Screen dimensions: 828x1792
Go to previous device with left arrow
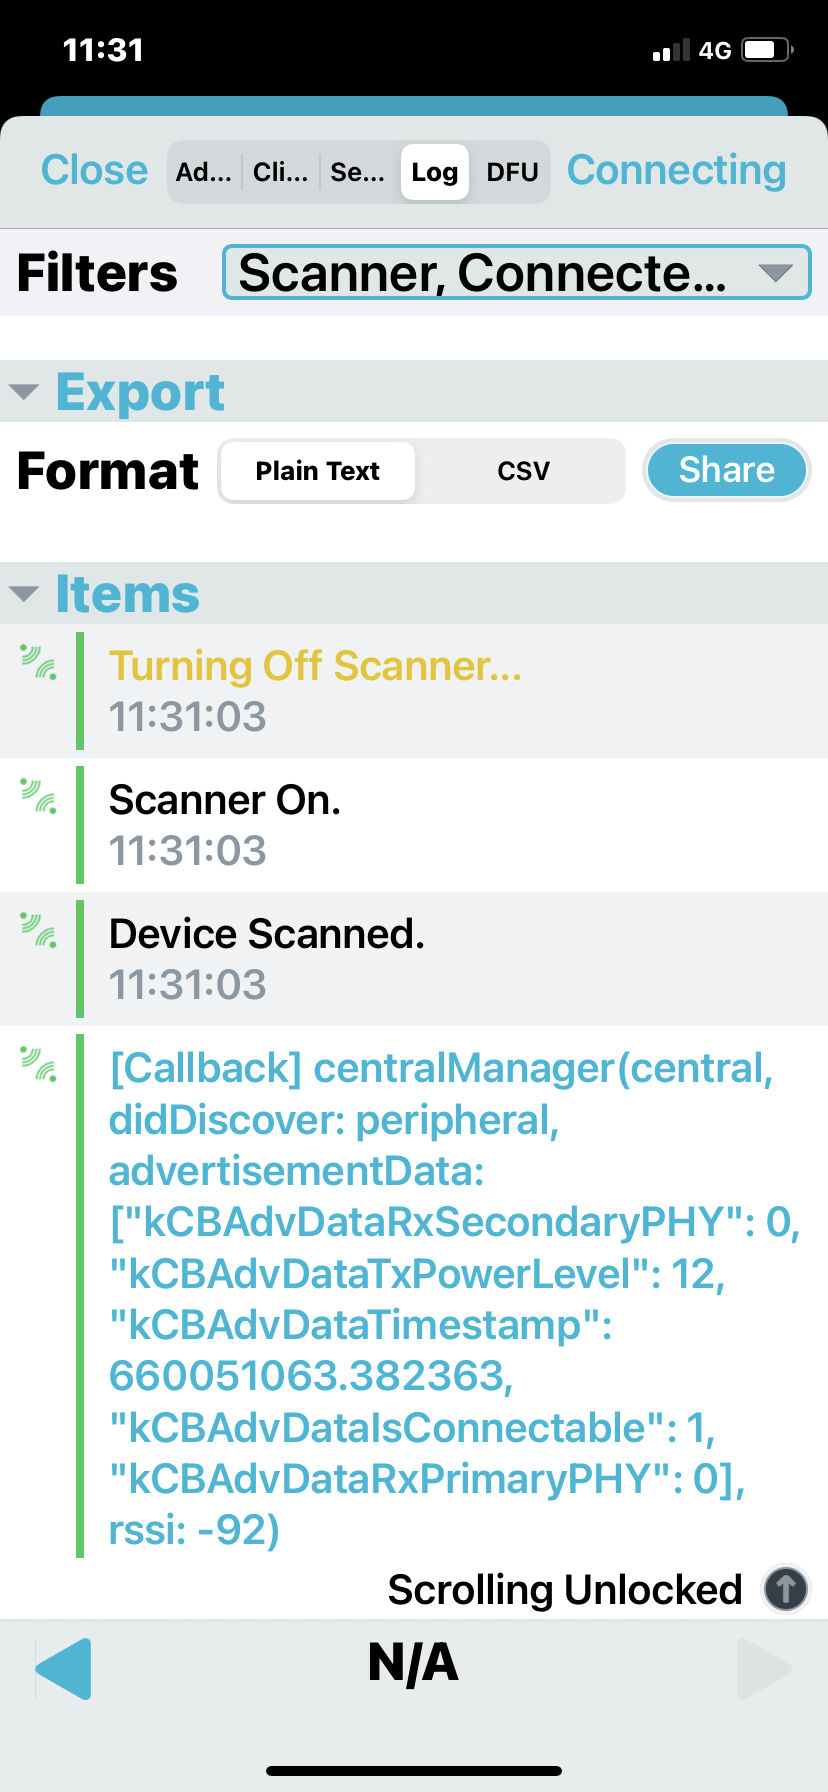[x=63, y=1668]
